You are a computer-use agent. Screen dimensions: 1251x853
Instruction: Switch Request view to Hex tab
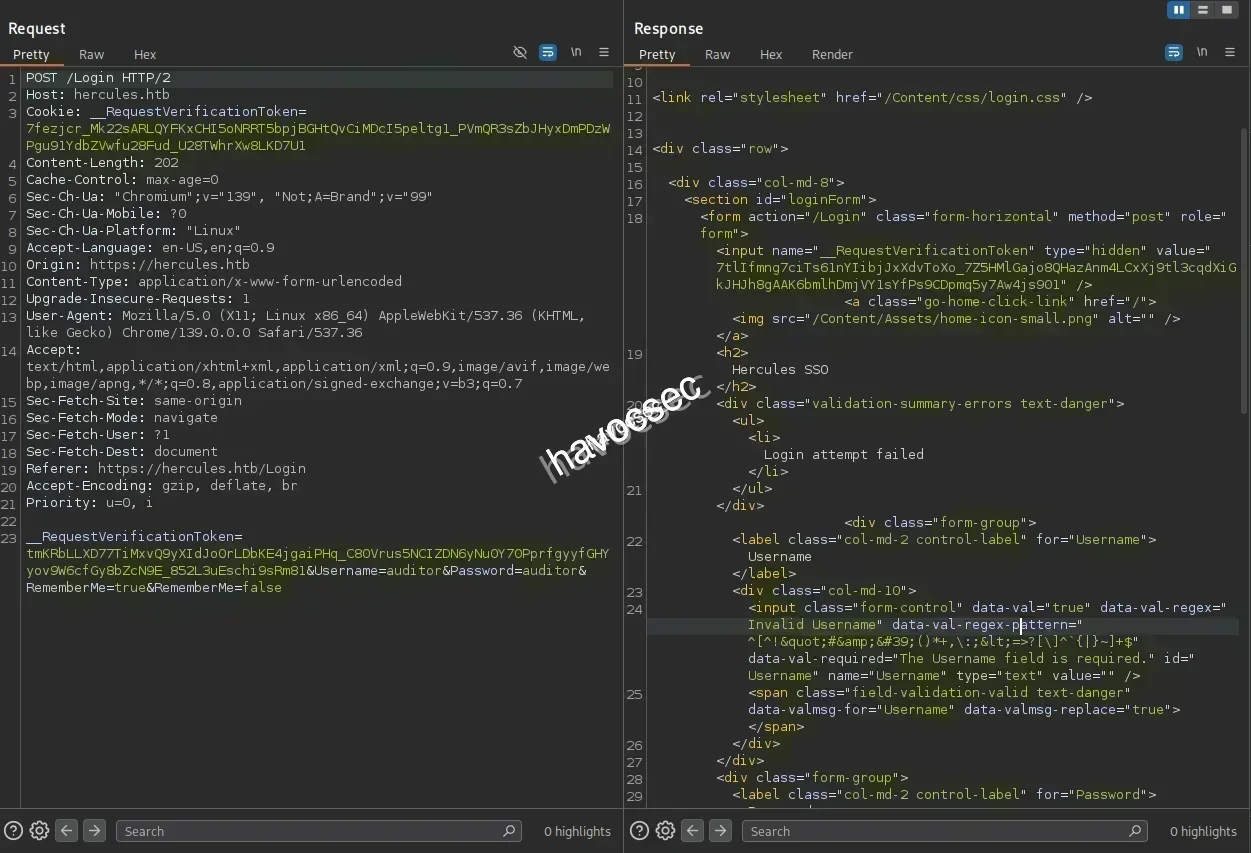[145, 54]
